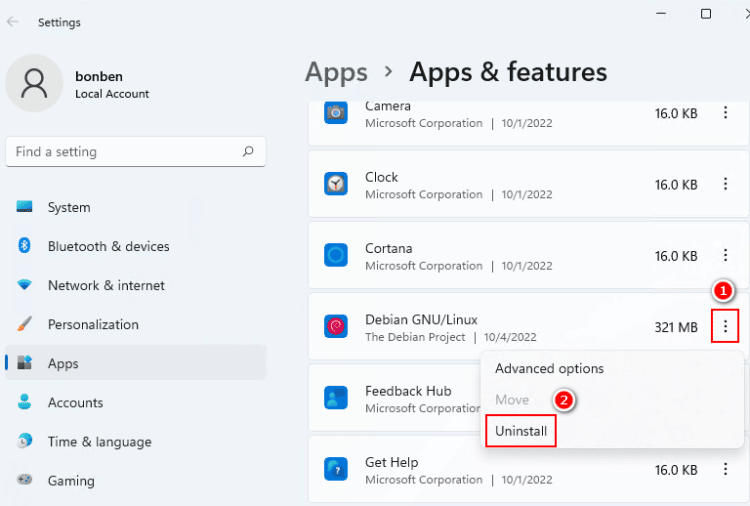Open more options for Clock

coord(726,184)
